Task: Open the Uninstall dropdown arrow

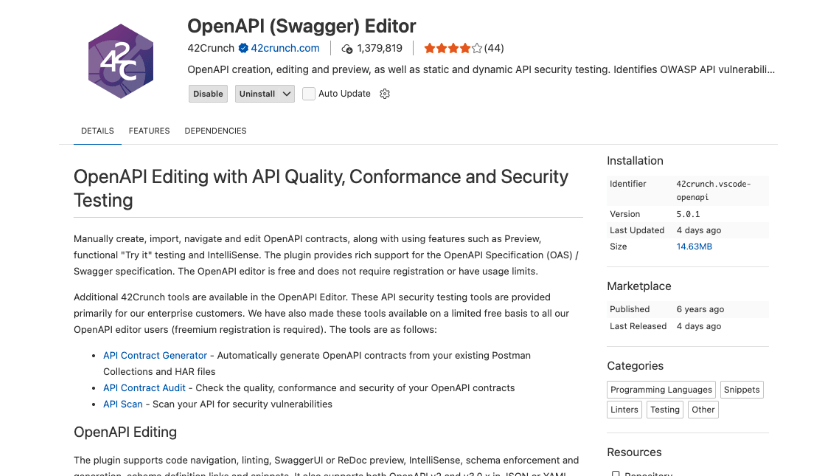Action: tap(287, 94)
